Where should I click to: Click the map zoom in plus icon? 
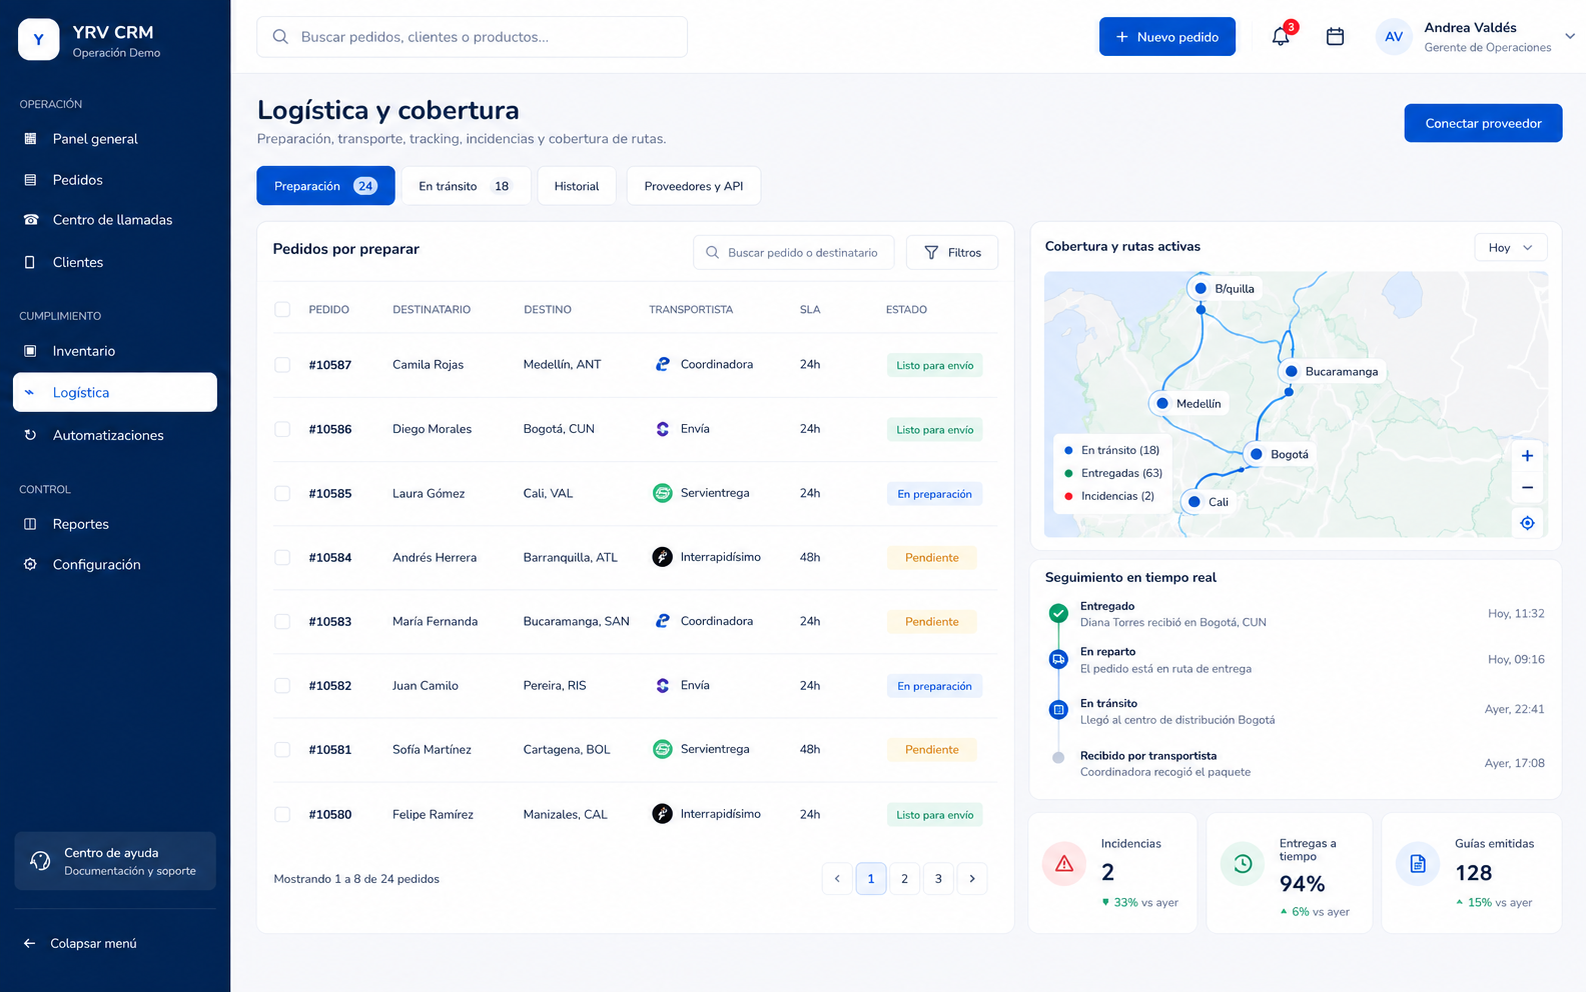[1527, 456]
